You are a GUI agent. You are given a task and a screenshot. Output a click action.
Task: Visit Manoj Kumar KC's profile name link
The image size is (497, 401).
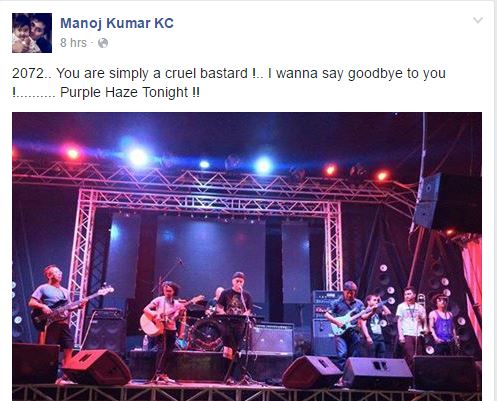tap(117, 23)
